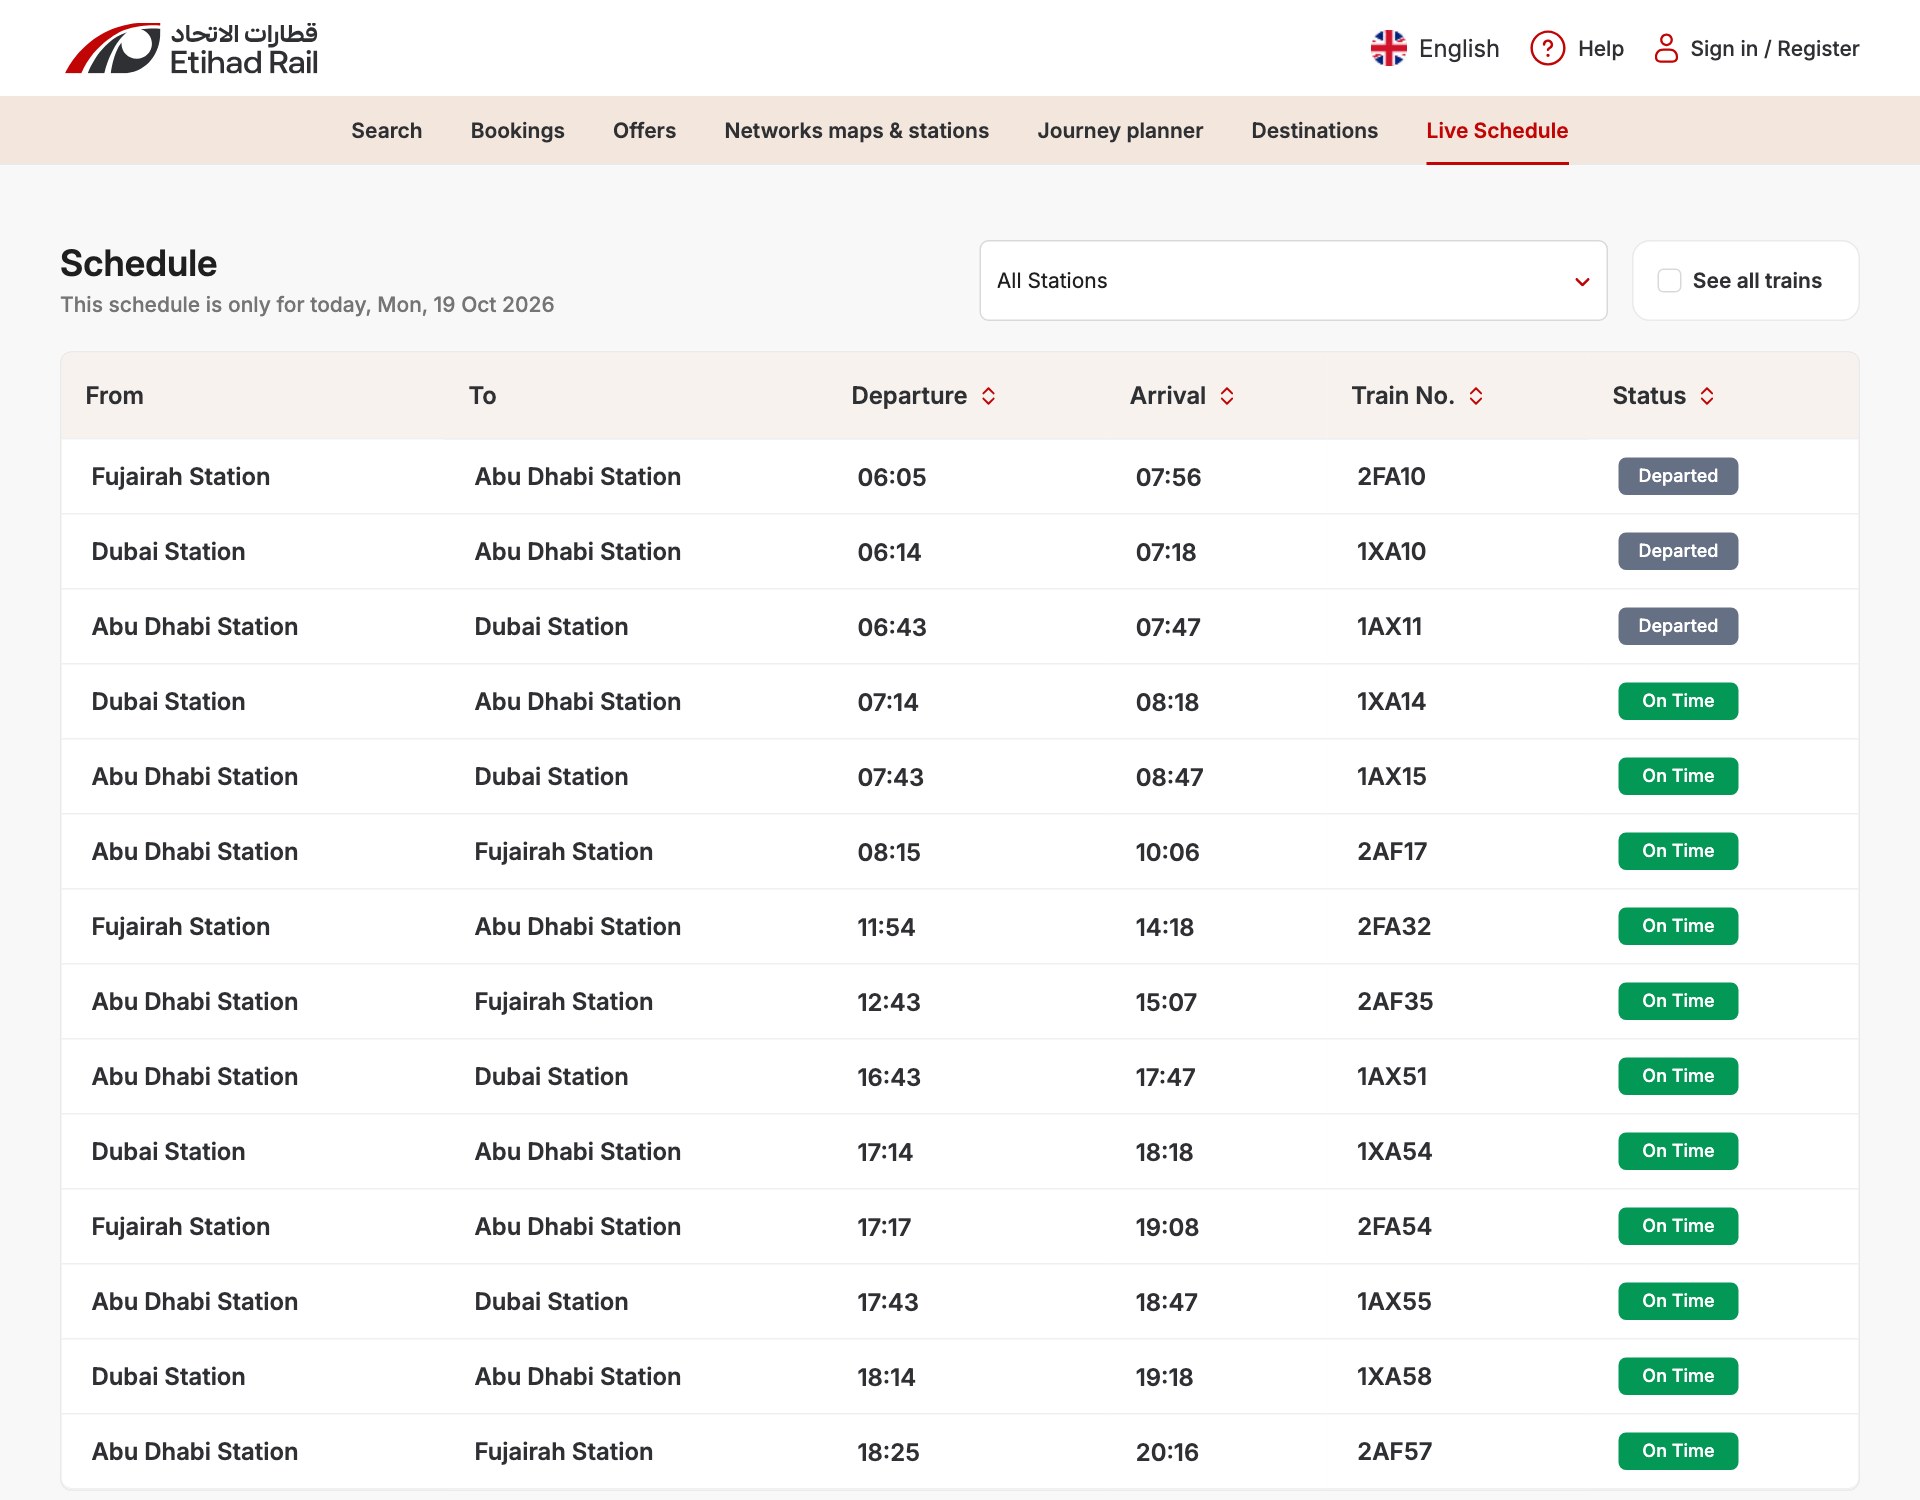1920x1500 pixels.
Task: Click the Schedule heading
Action: (138, 264)
